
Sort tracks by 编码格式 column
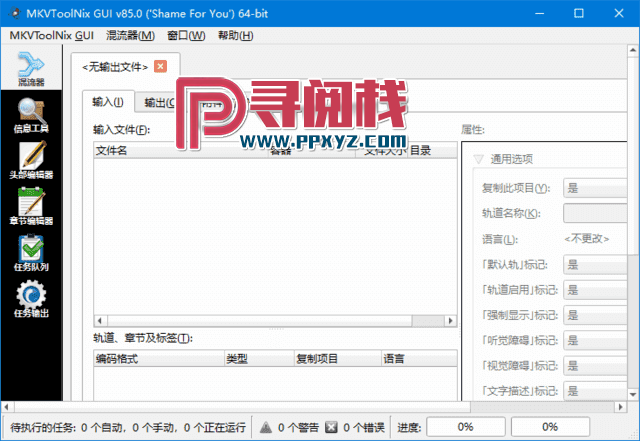[x=159, y=359]
